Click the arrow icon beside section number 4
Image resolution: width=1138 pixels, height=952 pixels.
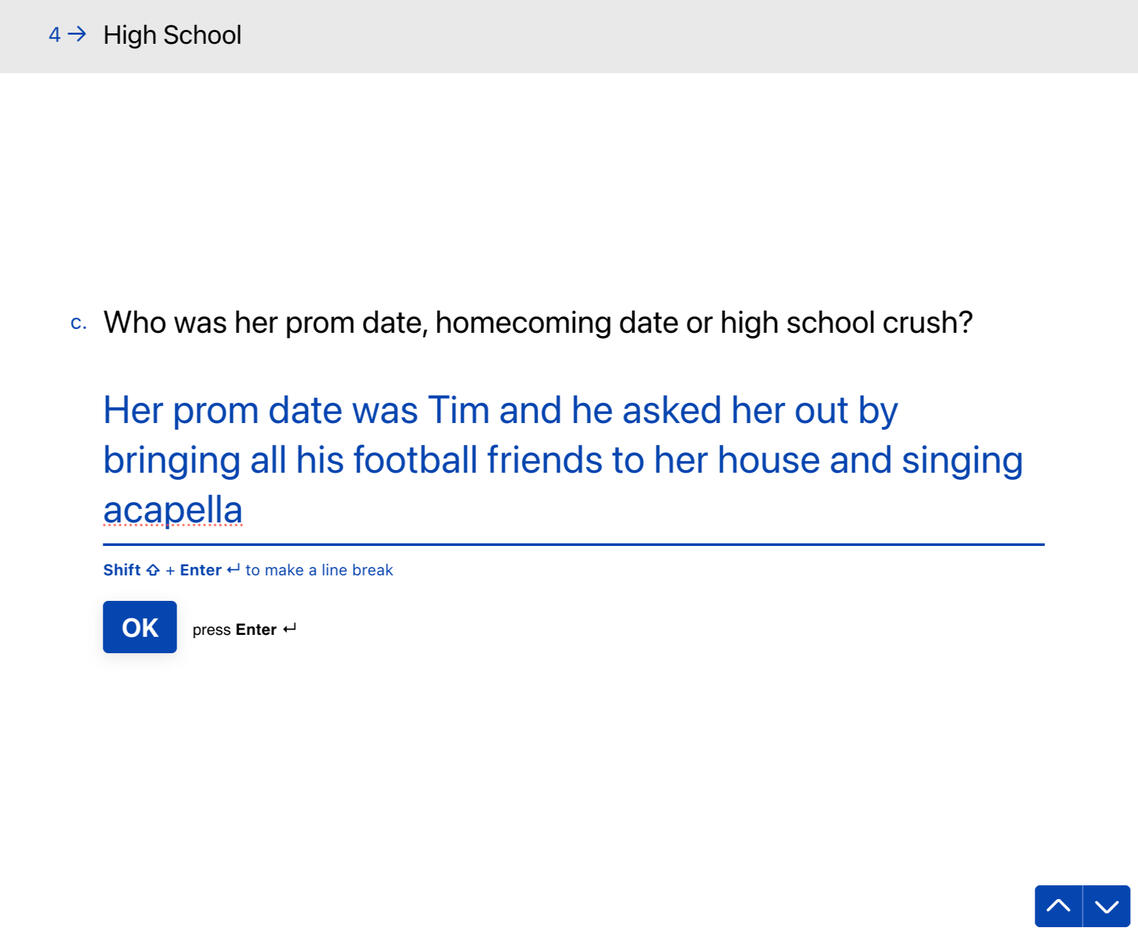77,35
